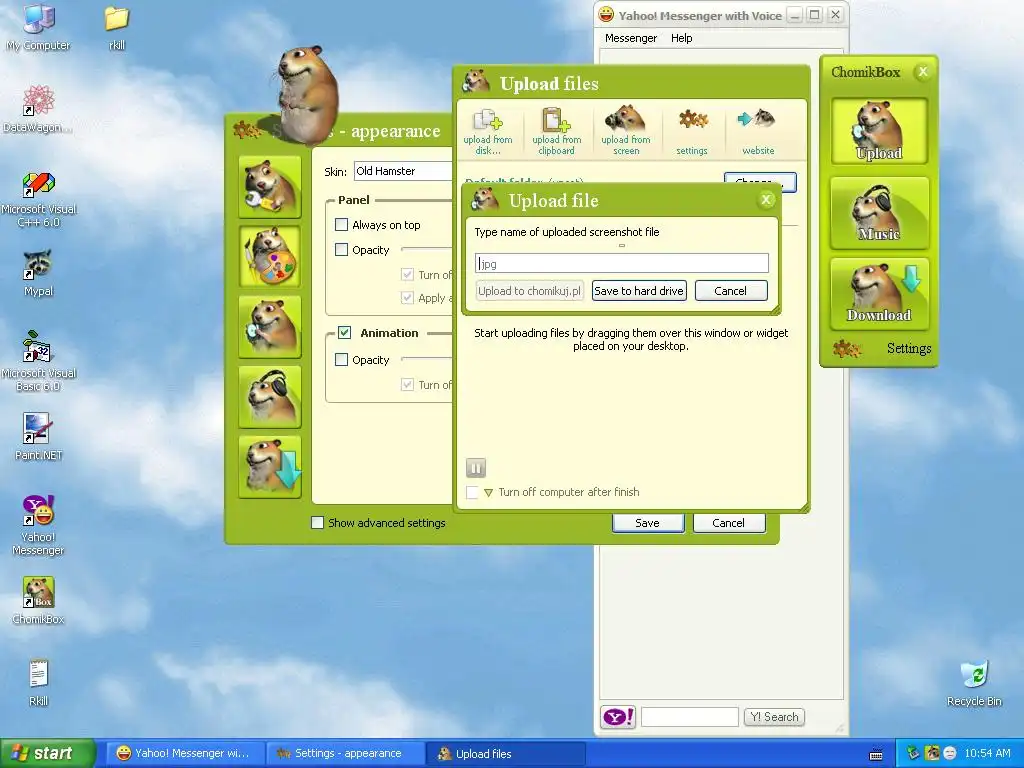Viewport: 1024px width, 768px height.
Task: Toggle Panel Turn off checkbox
Action: pos(408,274)
